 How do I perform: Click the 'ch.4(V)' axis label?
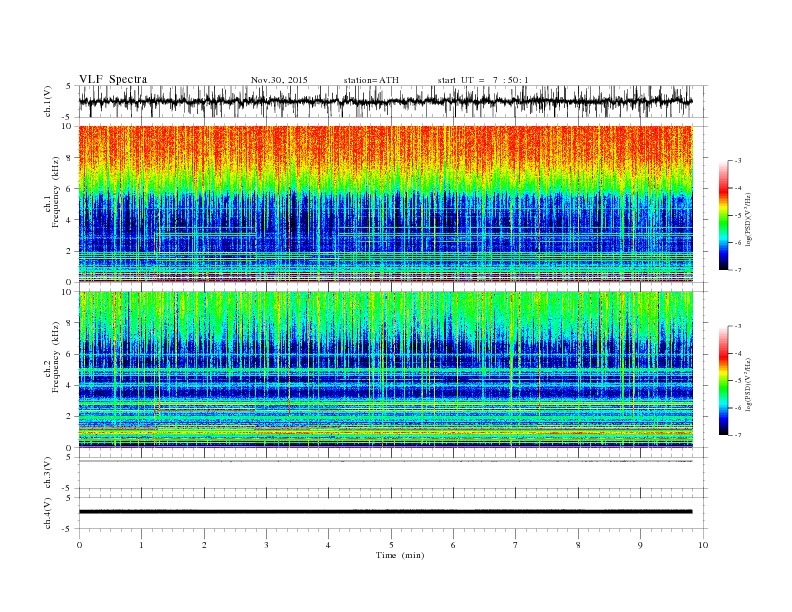(48, 513)
